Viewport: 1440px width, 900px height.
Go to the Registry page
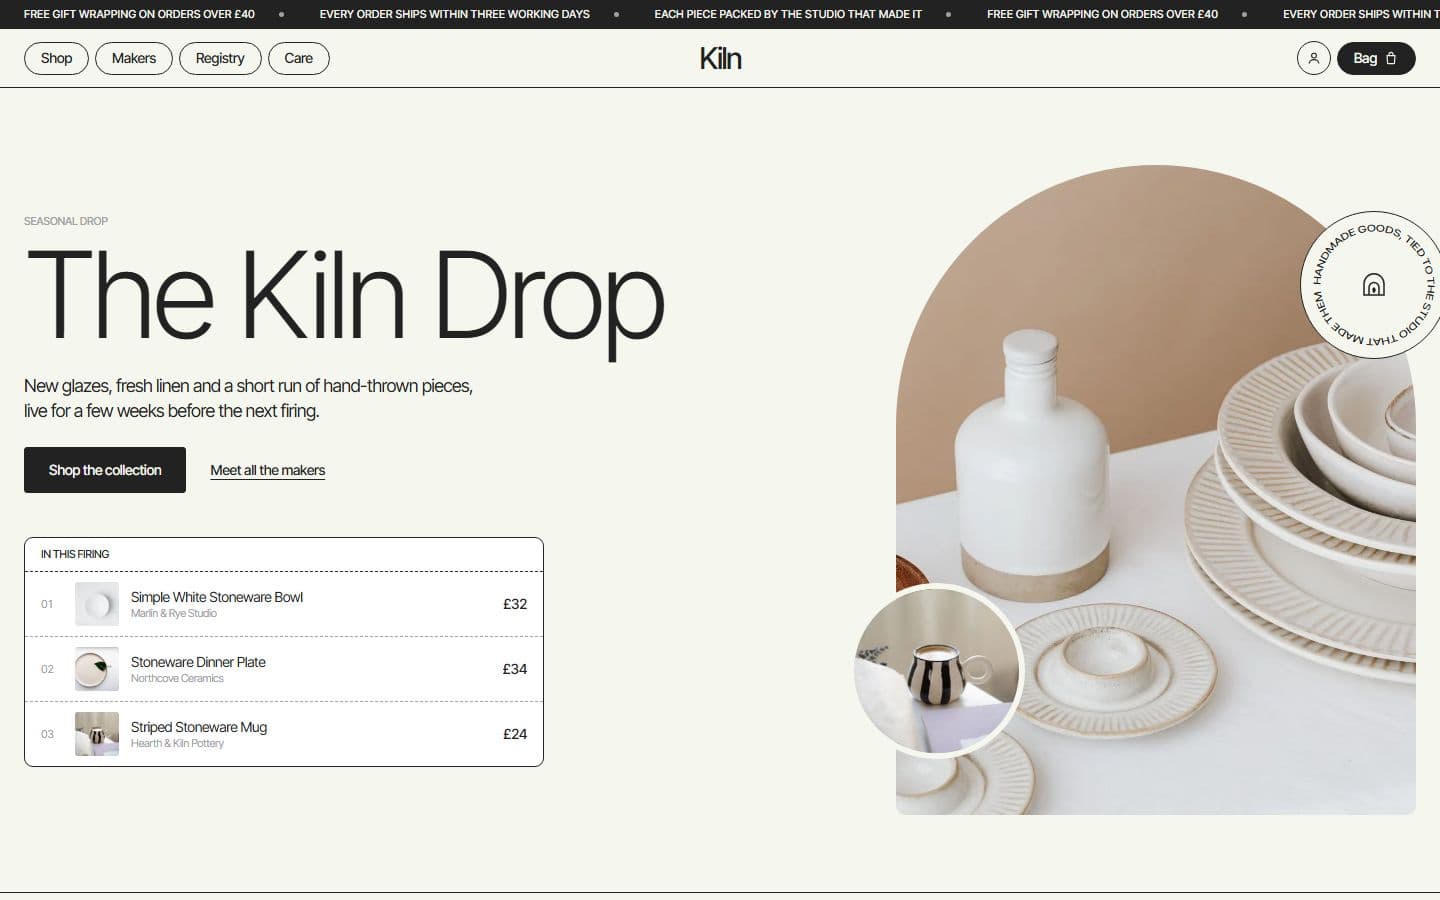pos(220,58)
